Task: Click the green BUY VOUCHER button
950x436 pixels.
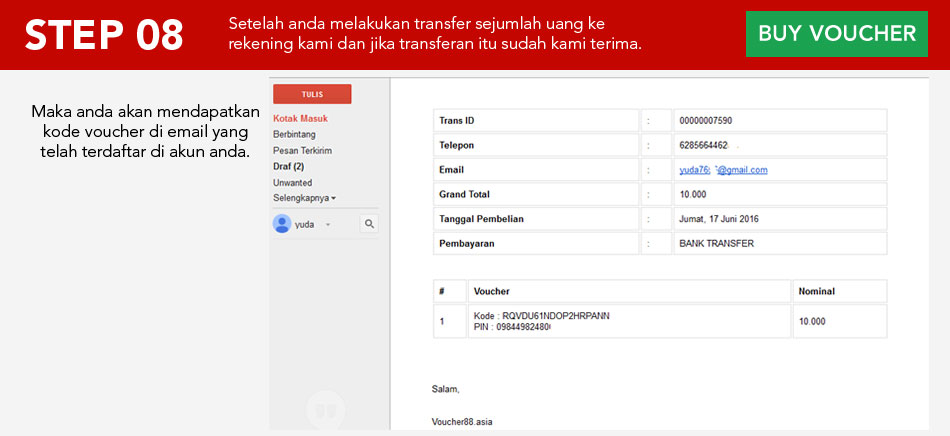Action: click(x=836, y=33)
